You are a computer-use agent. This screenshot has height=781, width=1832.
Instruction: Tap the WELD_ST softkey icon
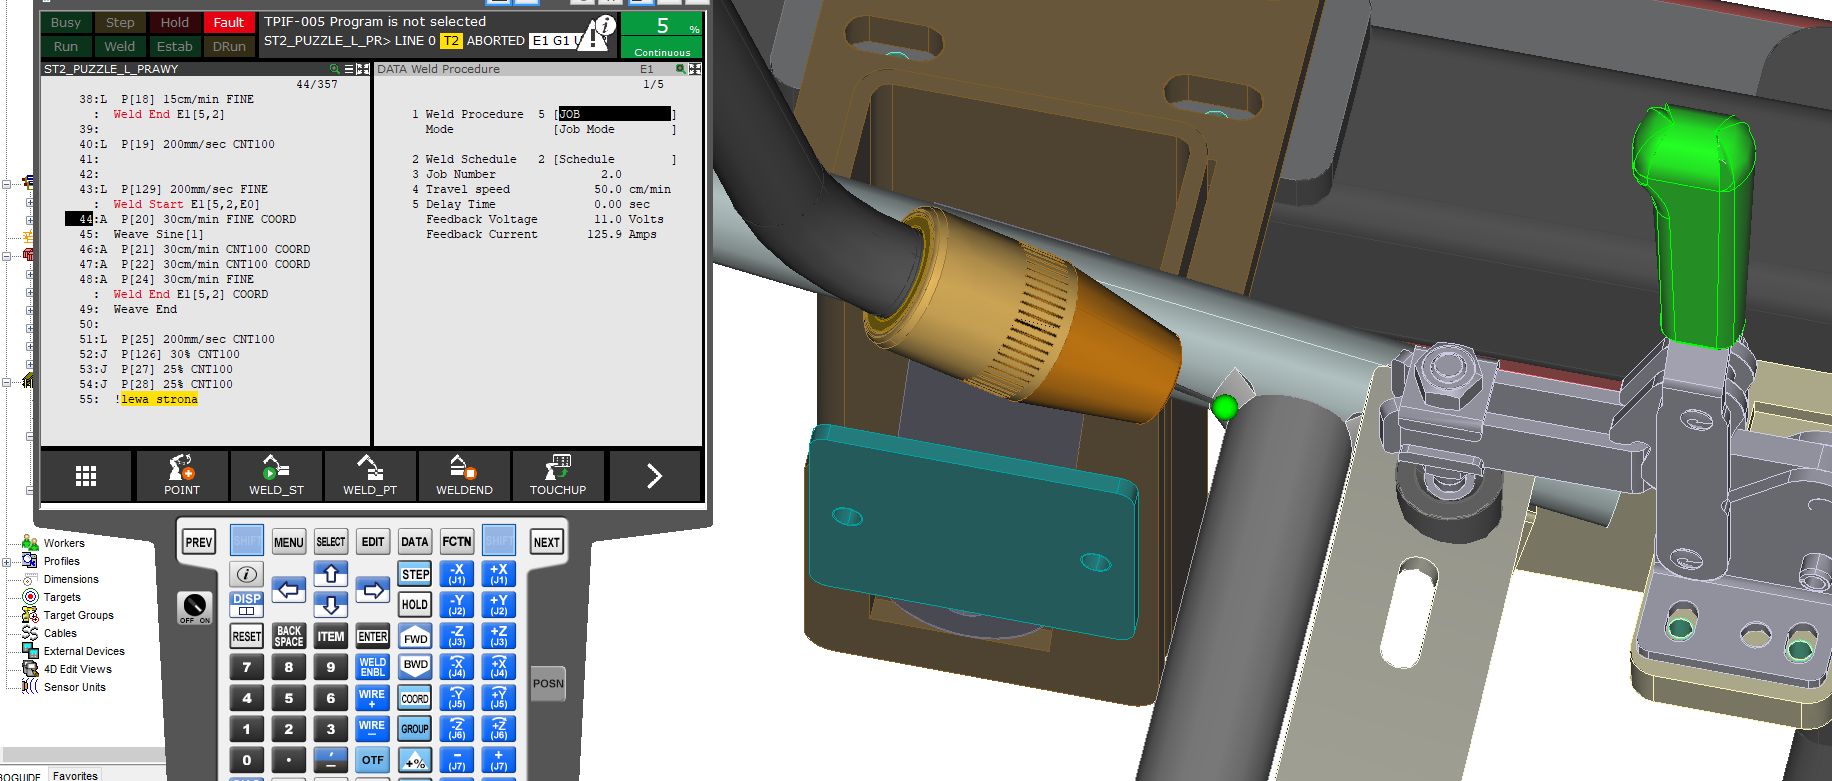[x=276, y=474]
